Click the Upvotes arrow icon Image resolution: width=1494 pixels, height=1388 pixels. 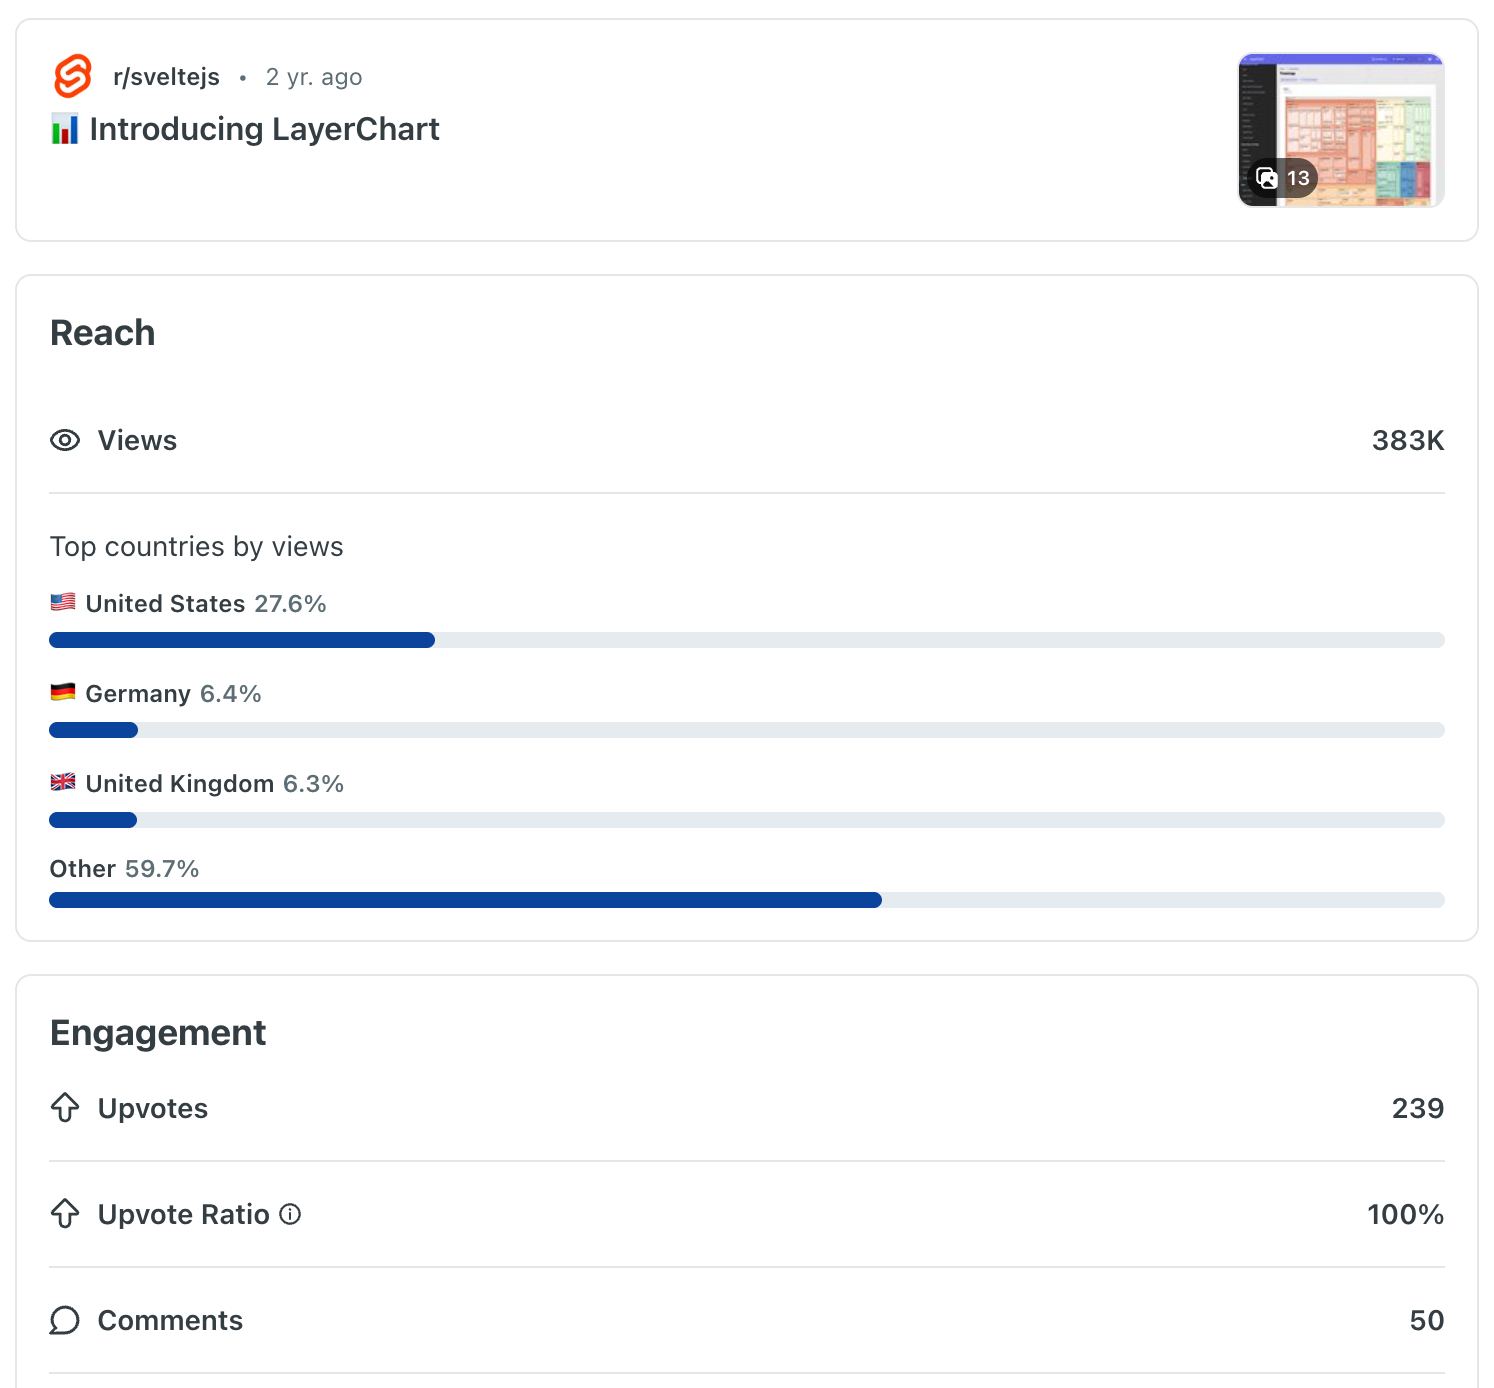pyautogui.click(x=65, y=1107)
